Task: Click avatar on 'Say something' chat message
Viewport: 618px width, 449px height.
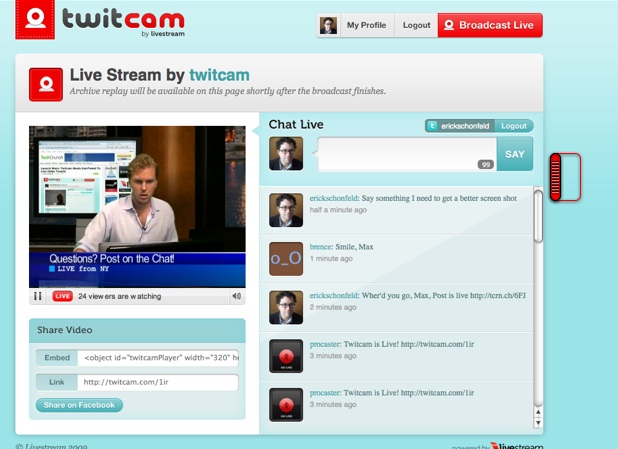Action: point(286,210)
